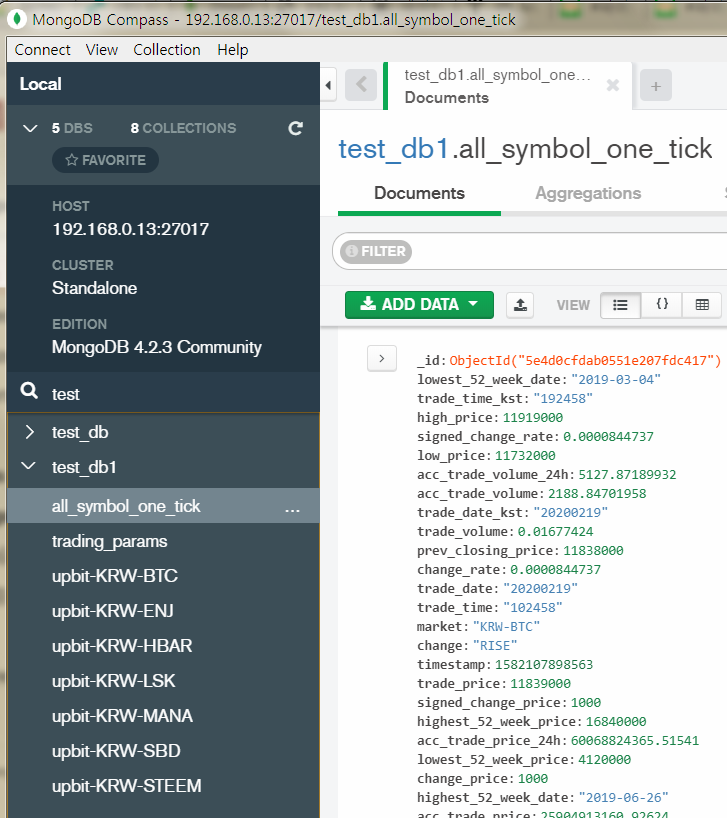Switch to list view icon
Viewport: 727px width, 818px height.
click(x=620, y=305)
